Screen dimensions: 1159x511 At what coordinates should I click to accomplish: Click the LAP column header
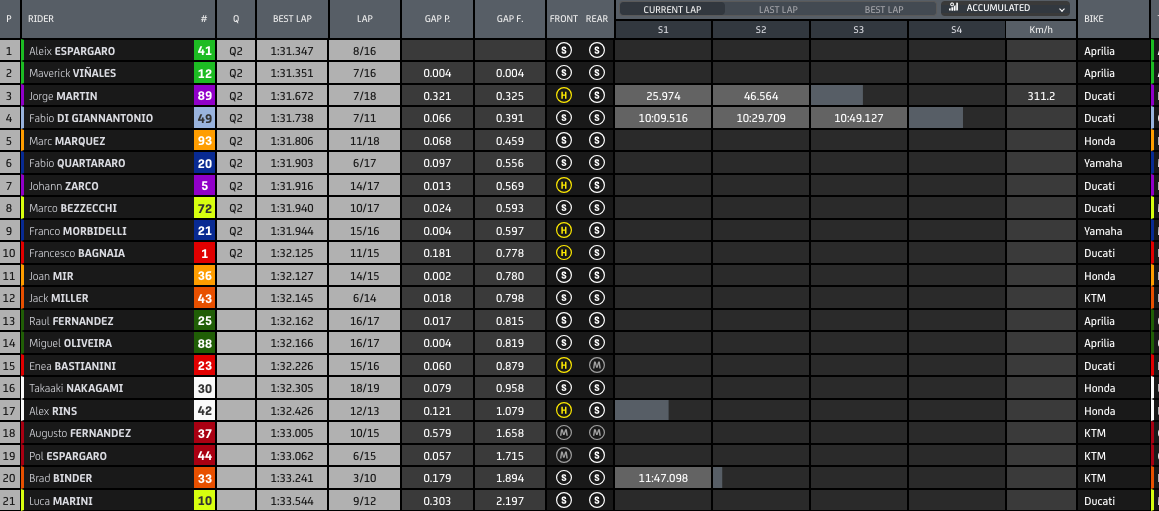click(x=364, y=19)
